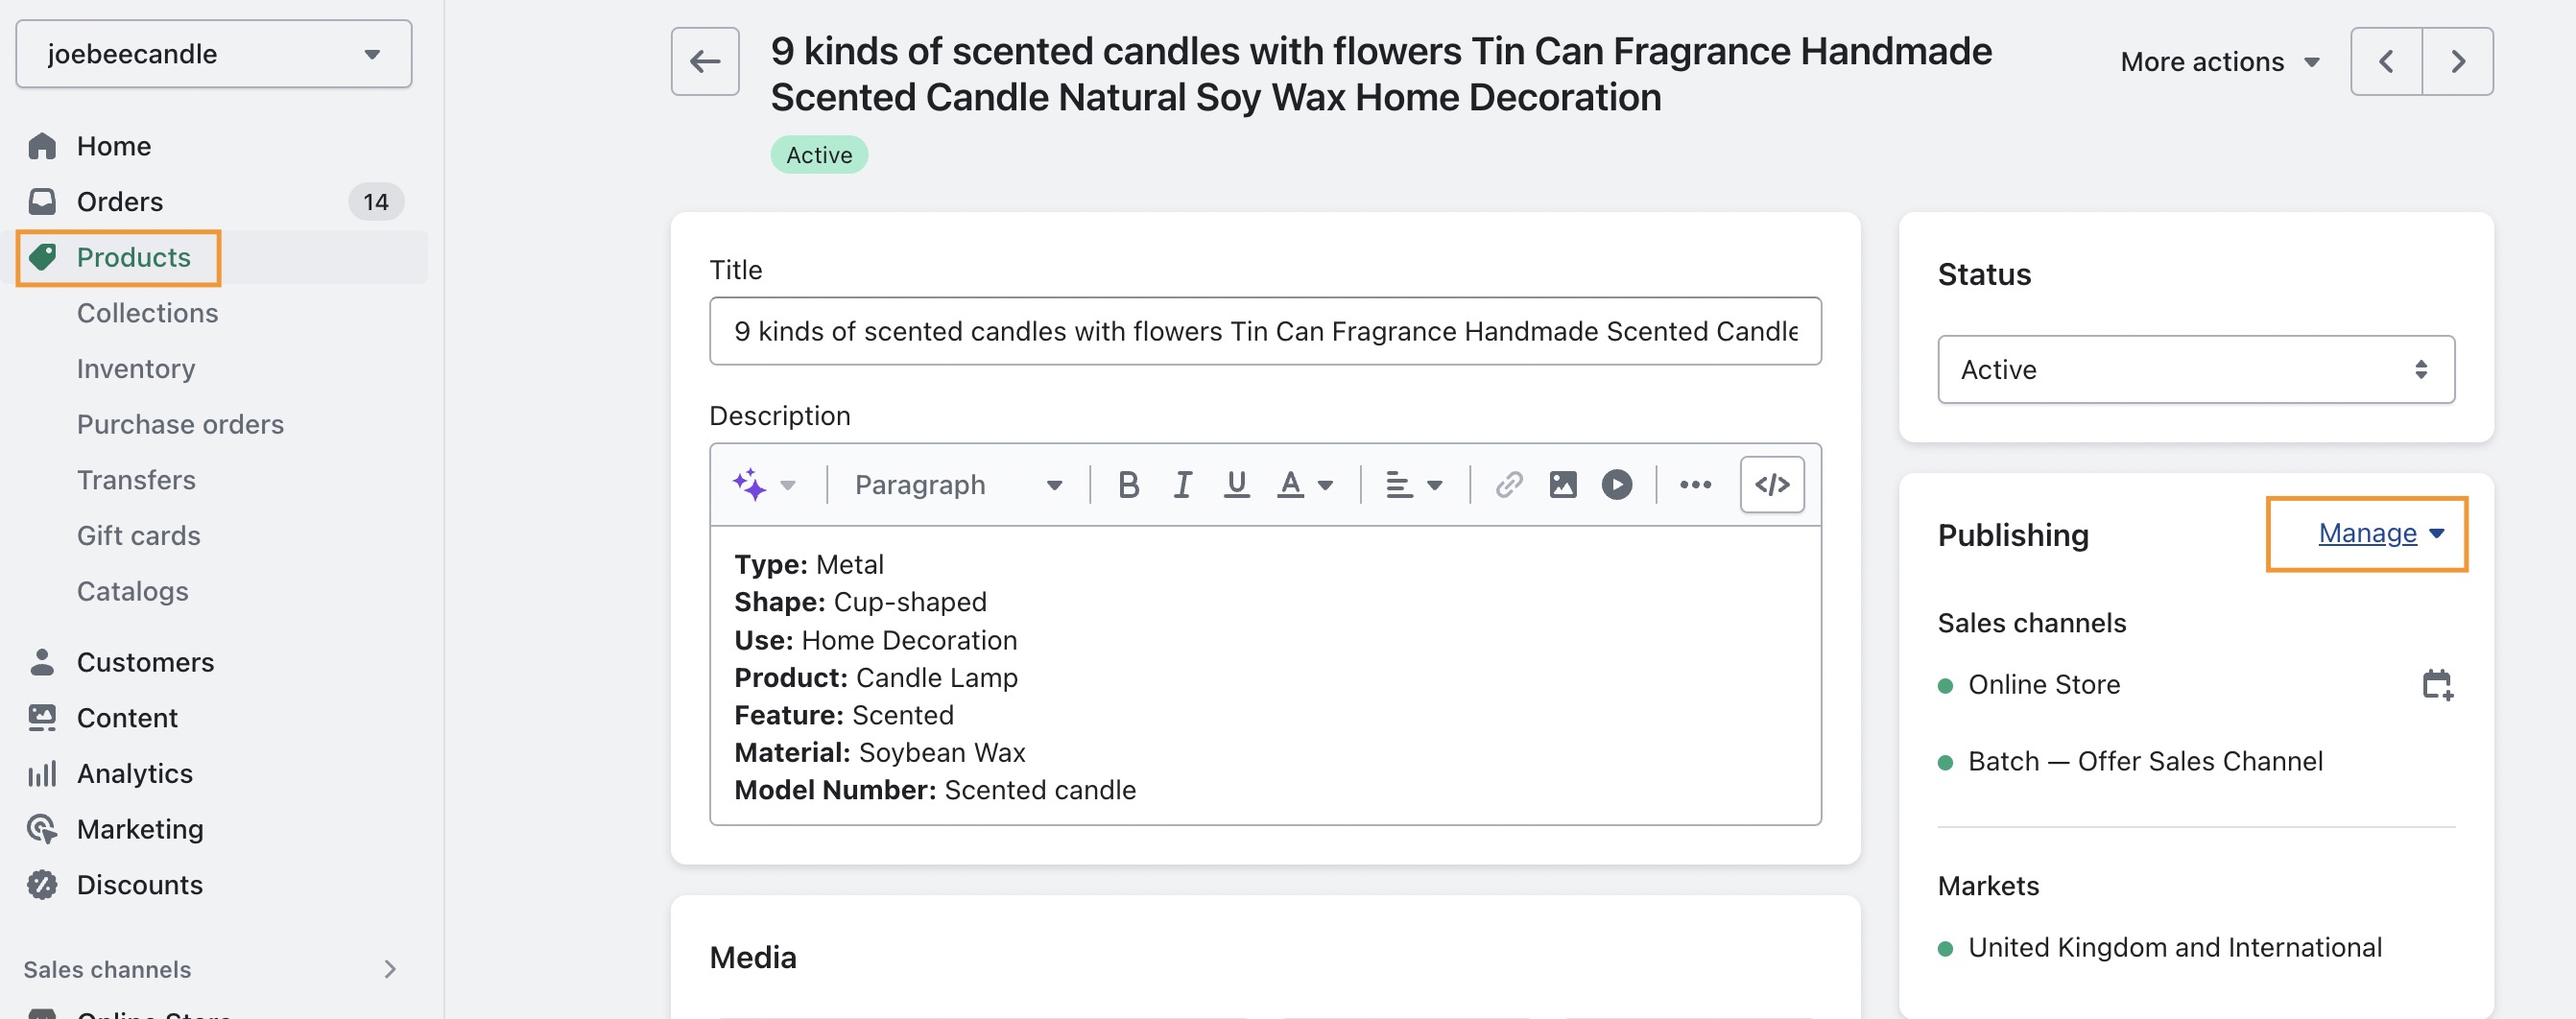The image size is (2576, 1019).
Task: Open the Orders section
Action: click(119, 202)
